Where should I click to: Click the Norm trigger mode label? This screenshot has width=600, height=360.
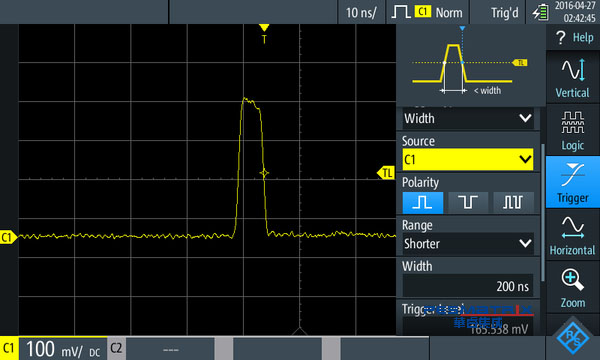click(449, 13)
